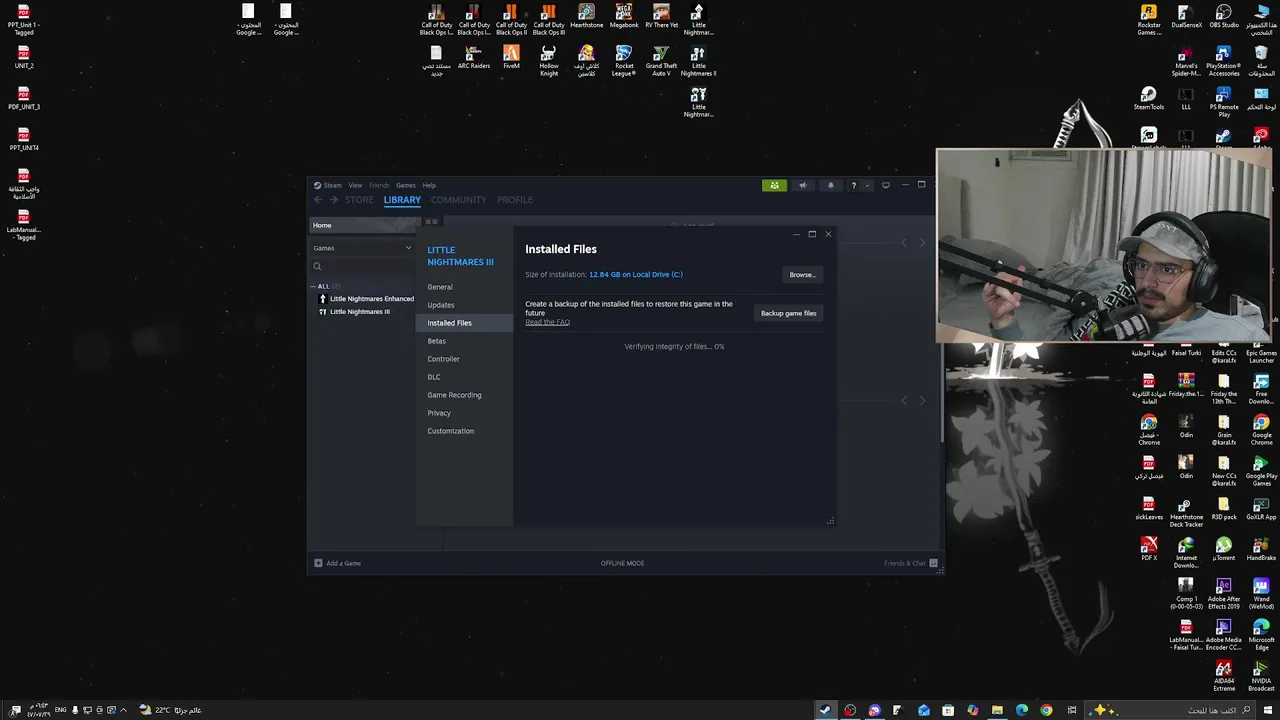Open Rockstar Games Launcher desktop icon
The image size is (1280, 720).
1149,19
